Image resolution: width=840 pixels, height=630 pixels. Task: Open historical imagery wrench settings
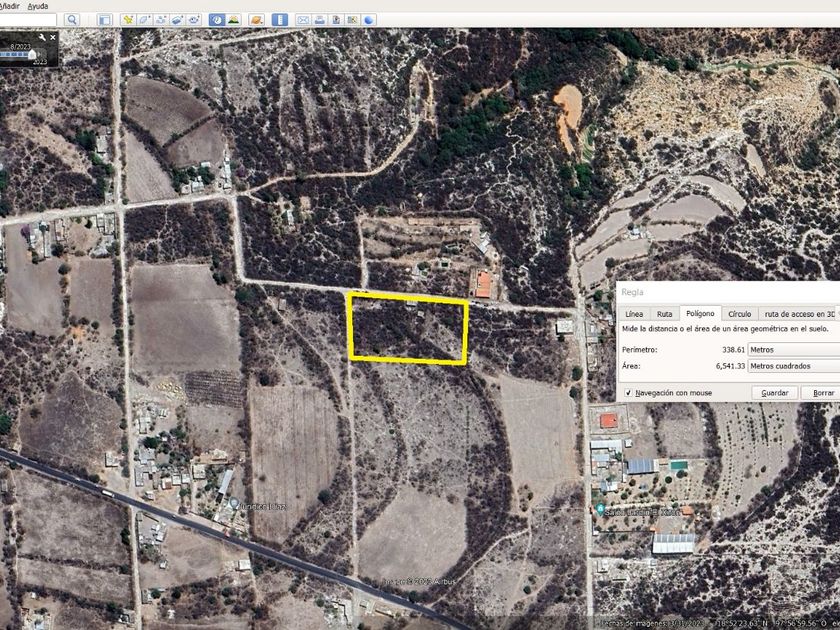pyautogui.click(x=42, y=38)
